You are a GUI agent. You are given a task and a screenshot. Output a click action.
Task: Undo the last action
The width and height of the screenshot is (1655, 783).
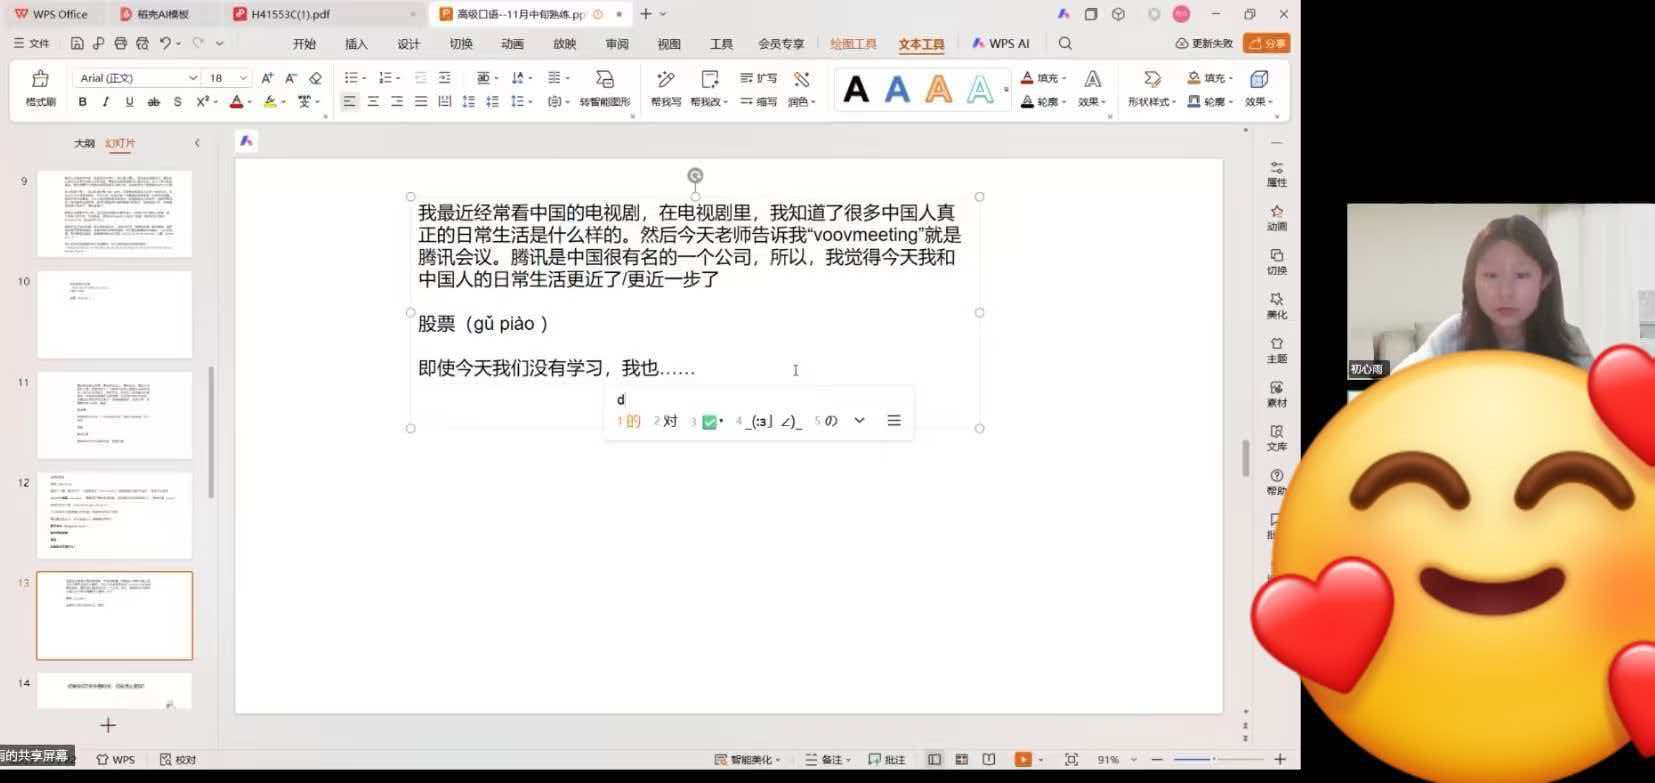(x=165, y=43)
